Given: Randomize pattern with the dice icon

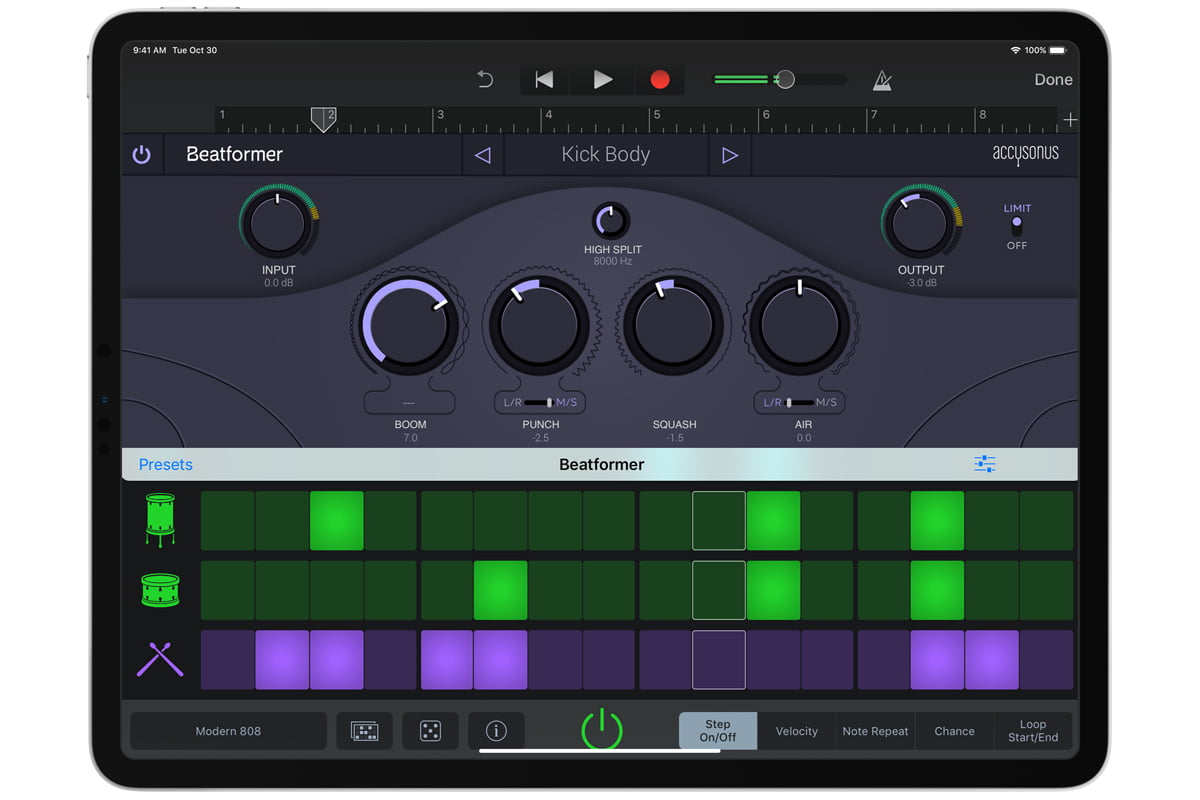Looking at the screenshot, I should pyautogui.click(x=430, y=731).
